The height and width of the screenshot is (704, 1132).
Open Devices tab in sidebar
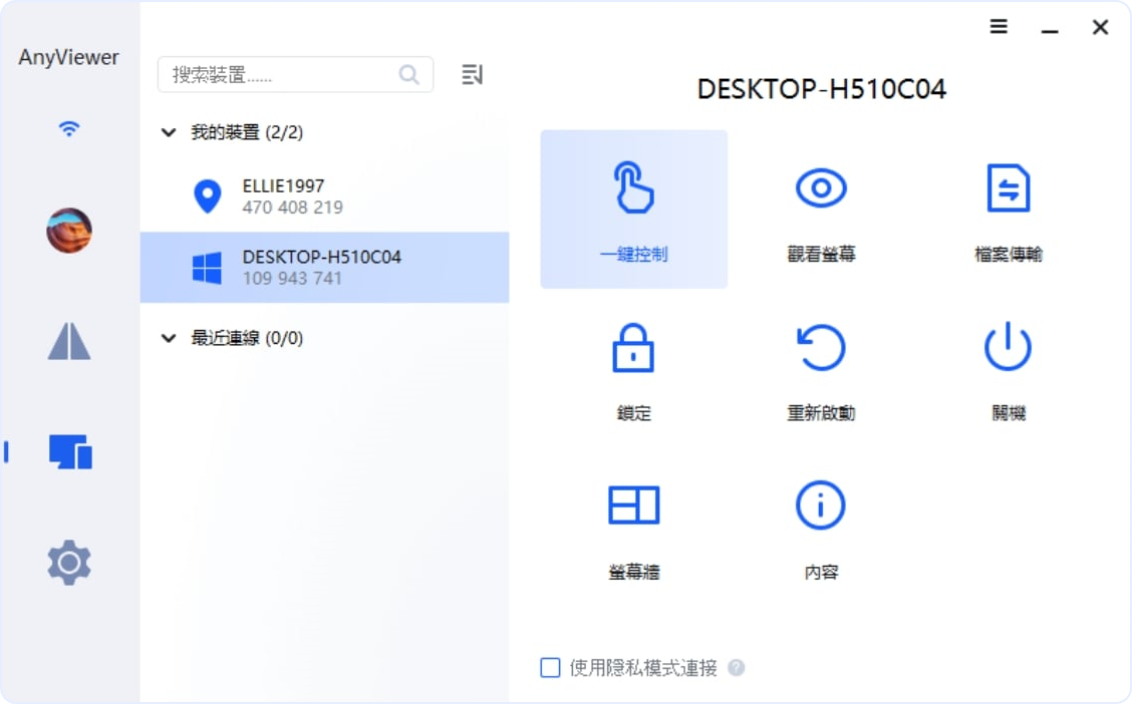point(70,452)
